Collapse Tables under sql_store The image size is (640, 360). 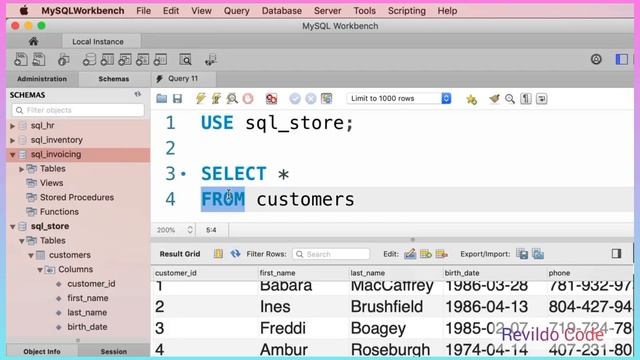[x=22, y=241]
